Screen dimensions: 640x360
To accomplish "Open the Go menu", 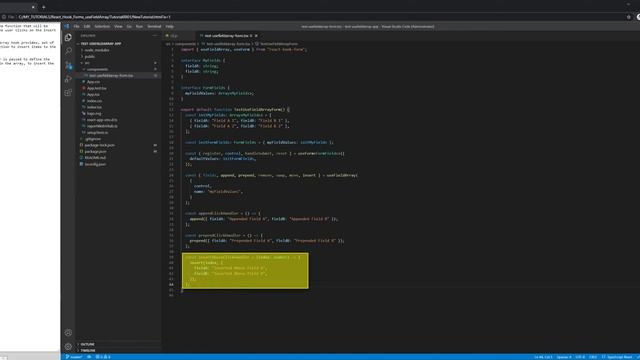I will [x=129, y=27].
